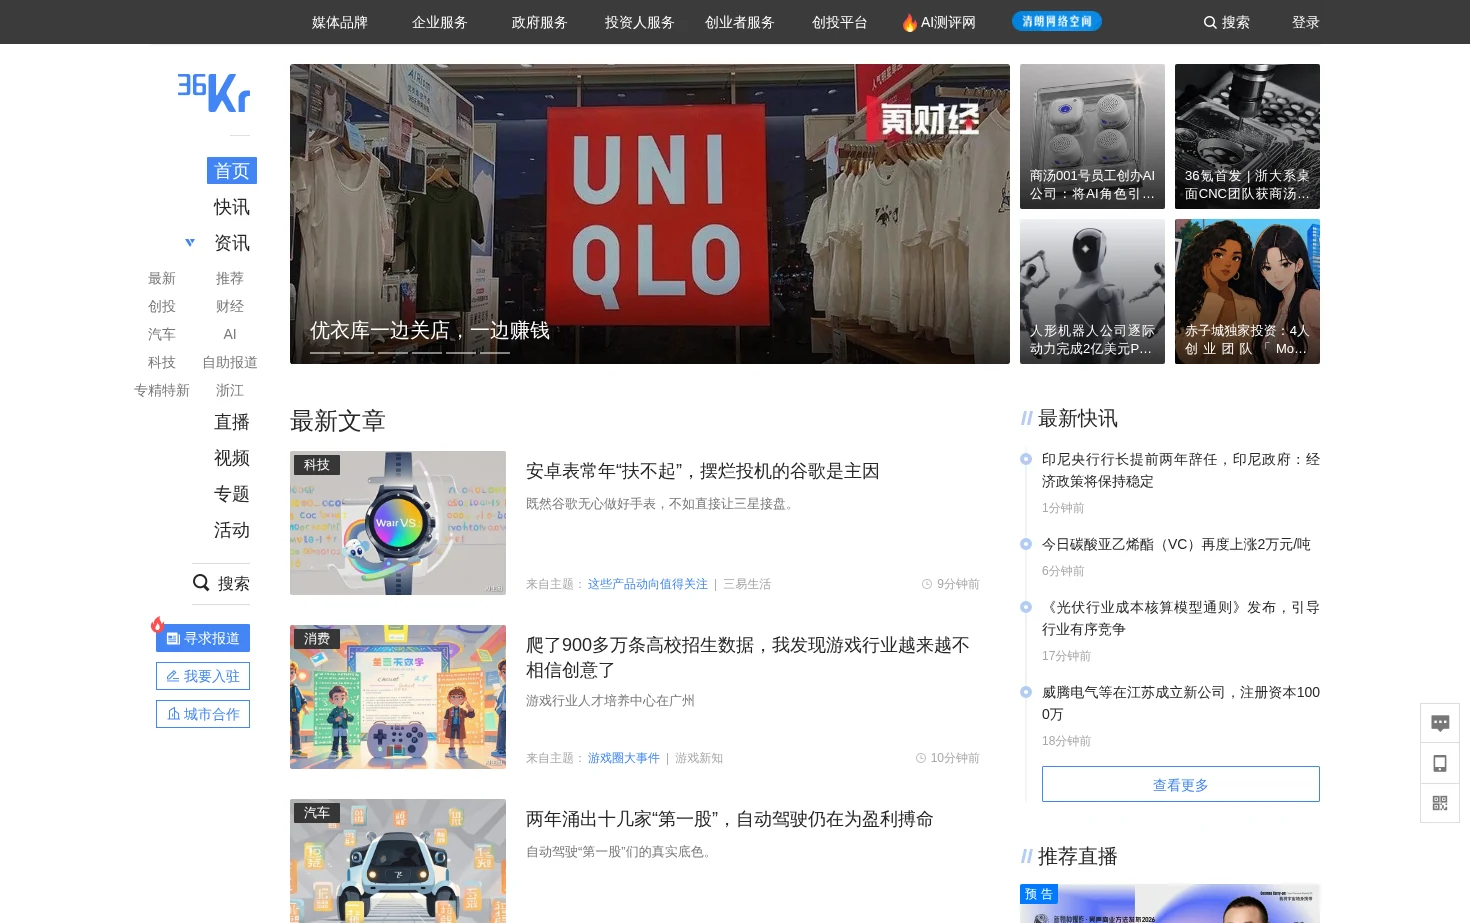Open 活动 section

click(x=232, y=530)
